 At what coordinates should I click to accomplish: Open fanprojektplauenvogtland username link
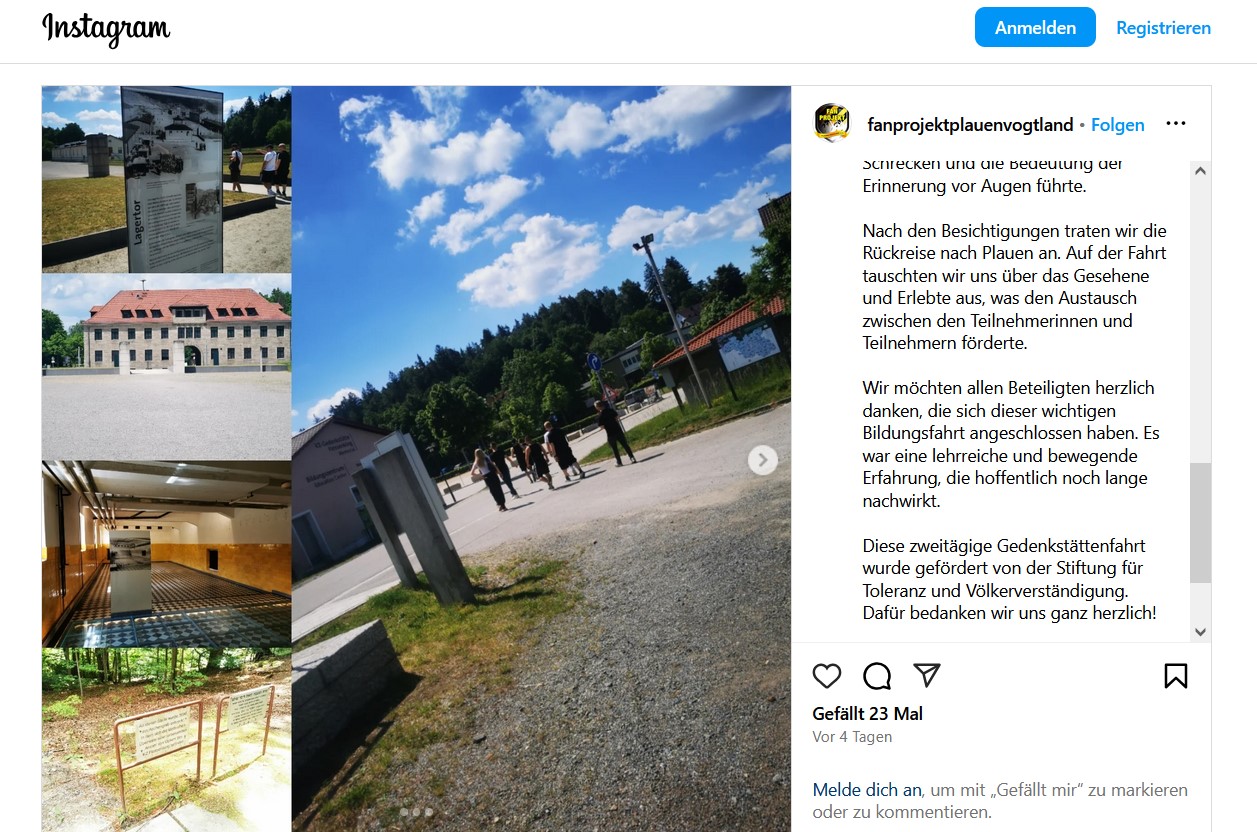970,125
